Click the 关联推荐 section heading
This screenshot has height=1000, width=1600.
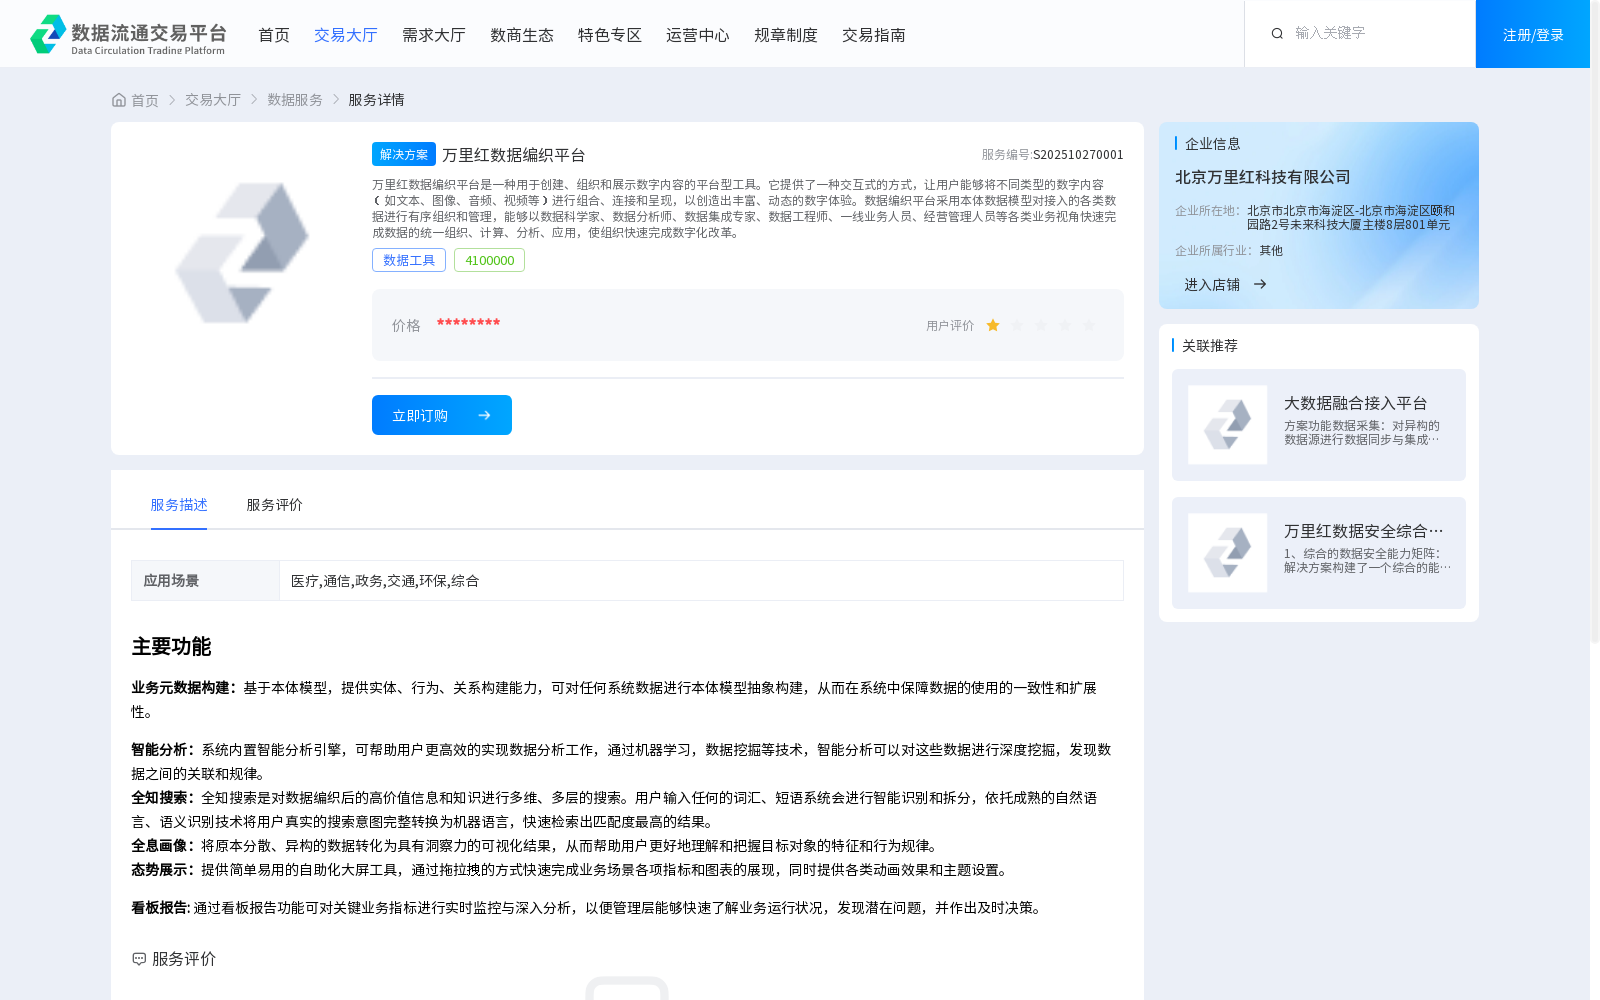coord(1210,346)
